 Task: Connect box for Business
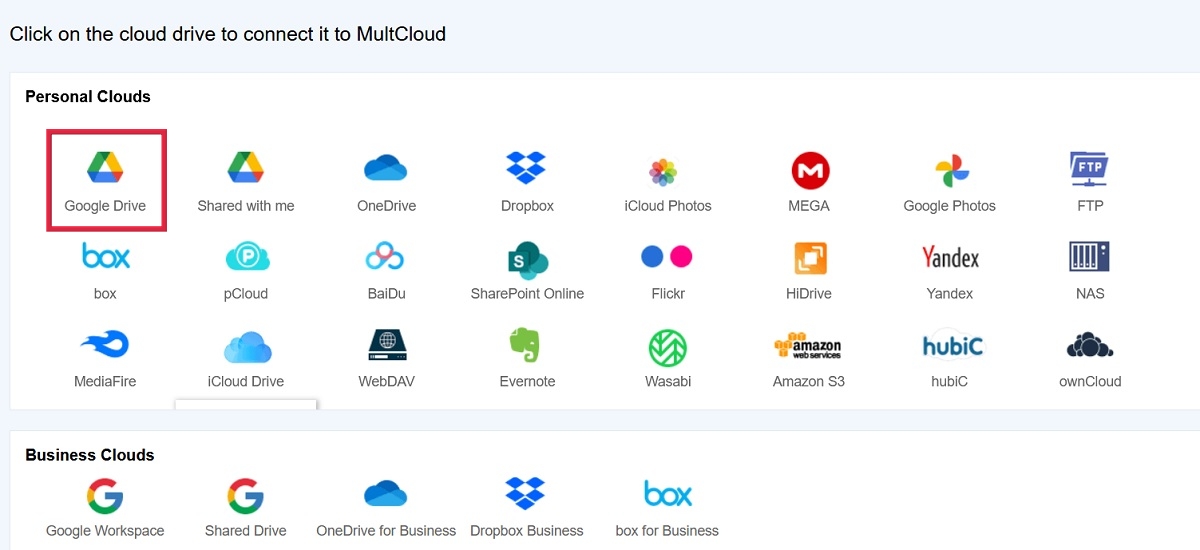(x=667, y=508)
